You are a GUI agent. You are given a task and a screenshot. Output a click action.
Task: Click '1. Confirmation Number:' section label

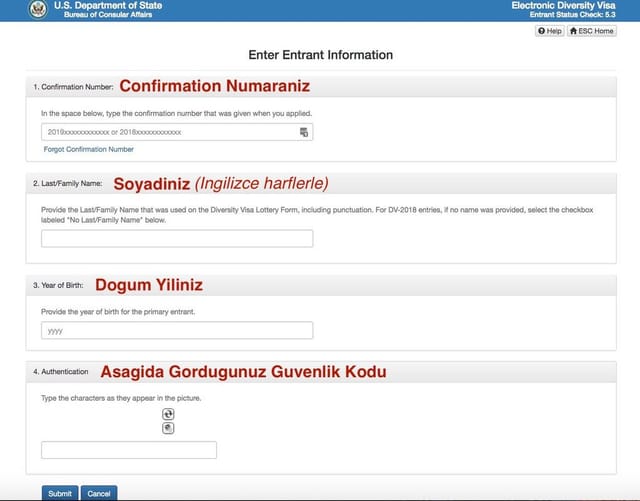[73, 87]
